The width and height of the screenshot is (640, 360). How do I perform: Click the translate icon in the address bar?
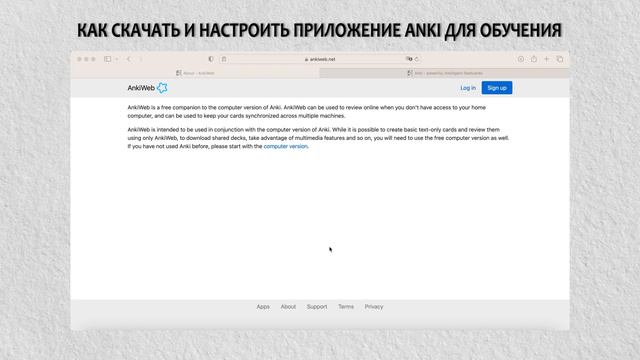409,59
